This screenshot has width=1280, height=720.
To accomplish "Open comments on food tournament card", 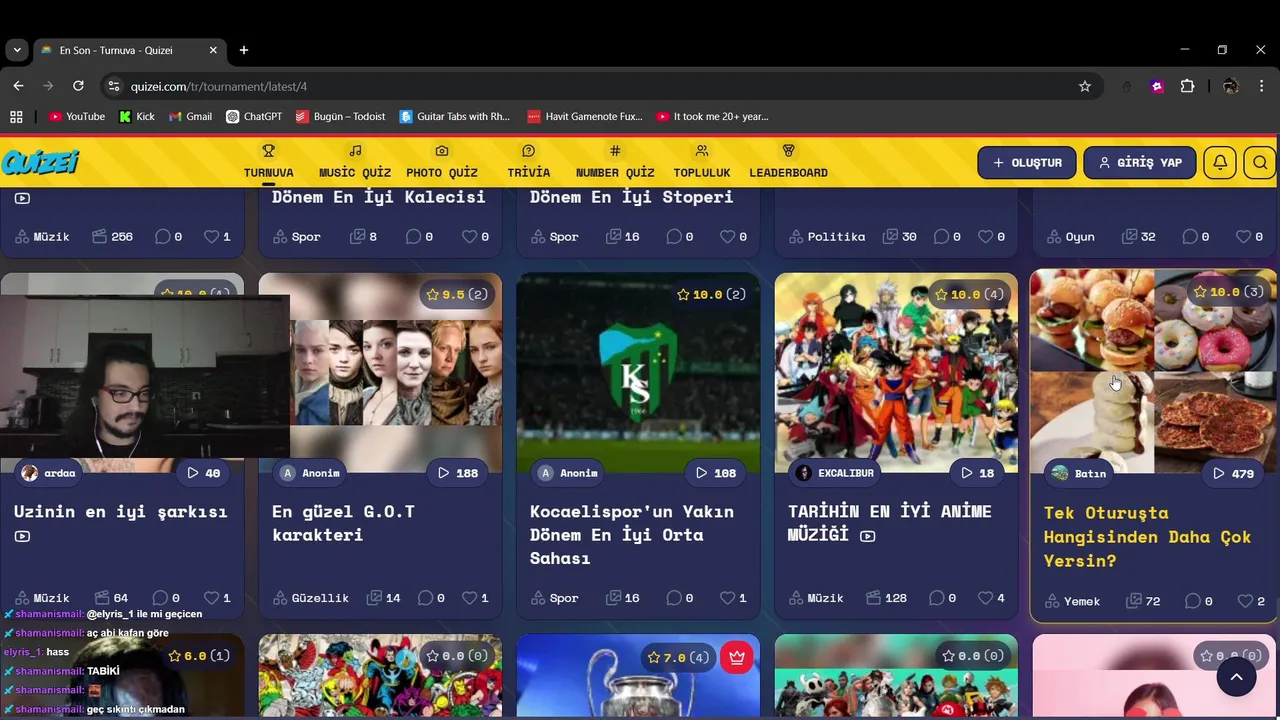I will (1198, 601).
